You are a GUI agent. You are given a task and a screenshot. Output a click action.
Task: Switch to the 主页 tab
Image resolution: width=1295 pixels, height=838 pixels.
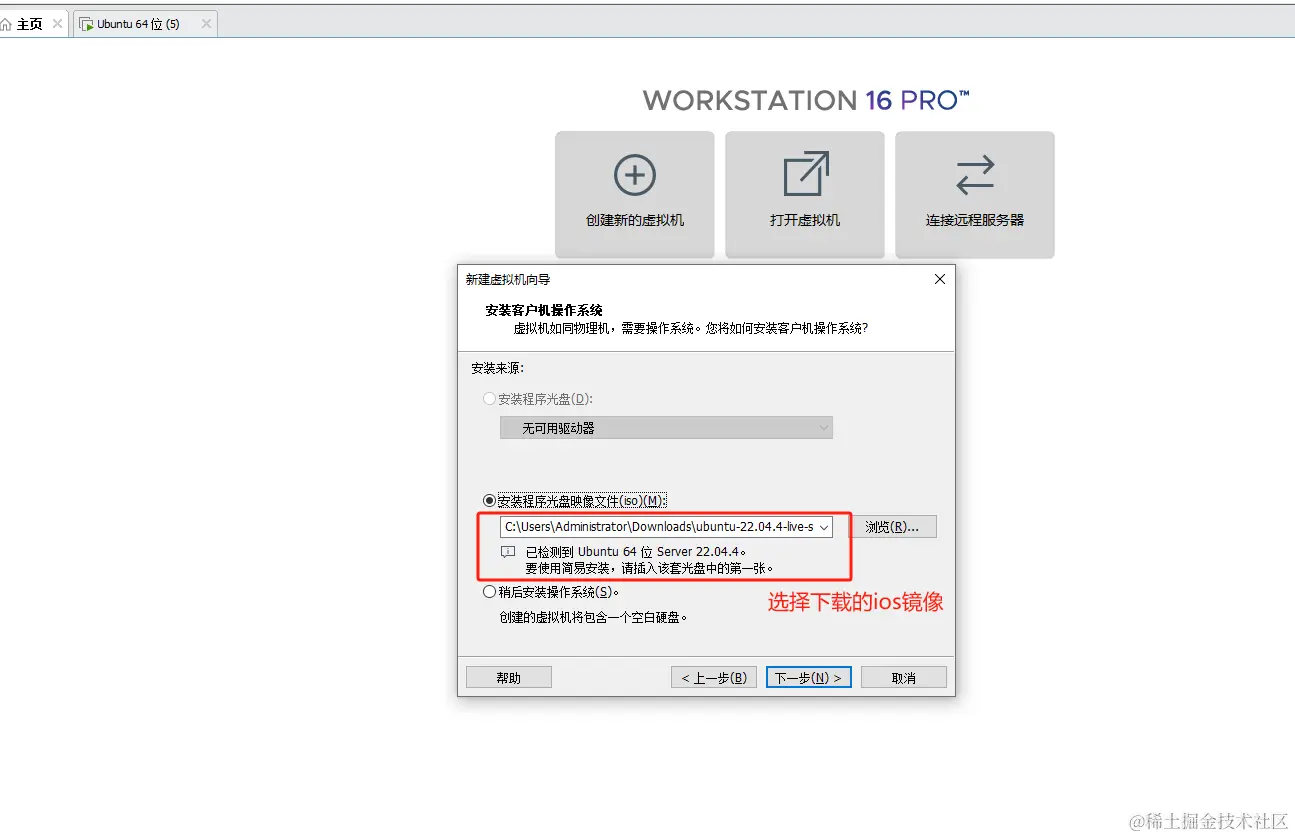point(30,24)
